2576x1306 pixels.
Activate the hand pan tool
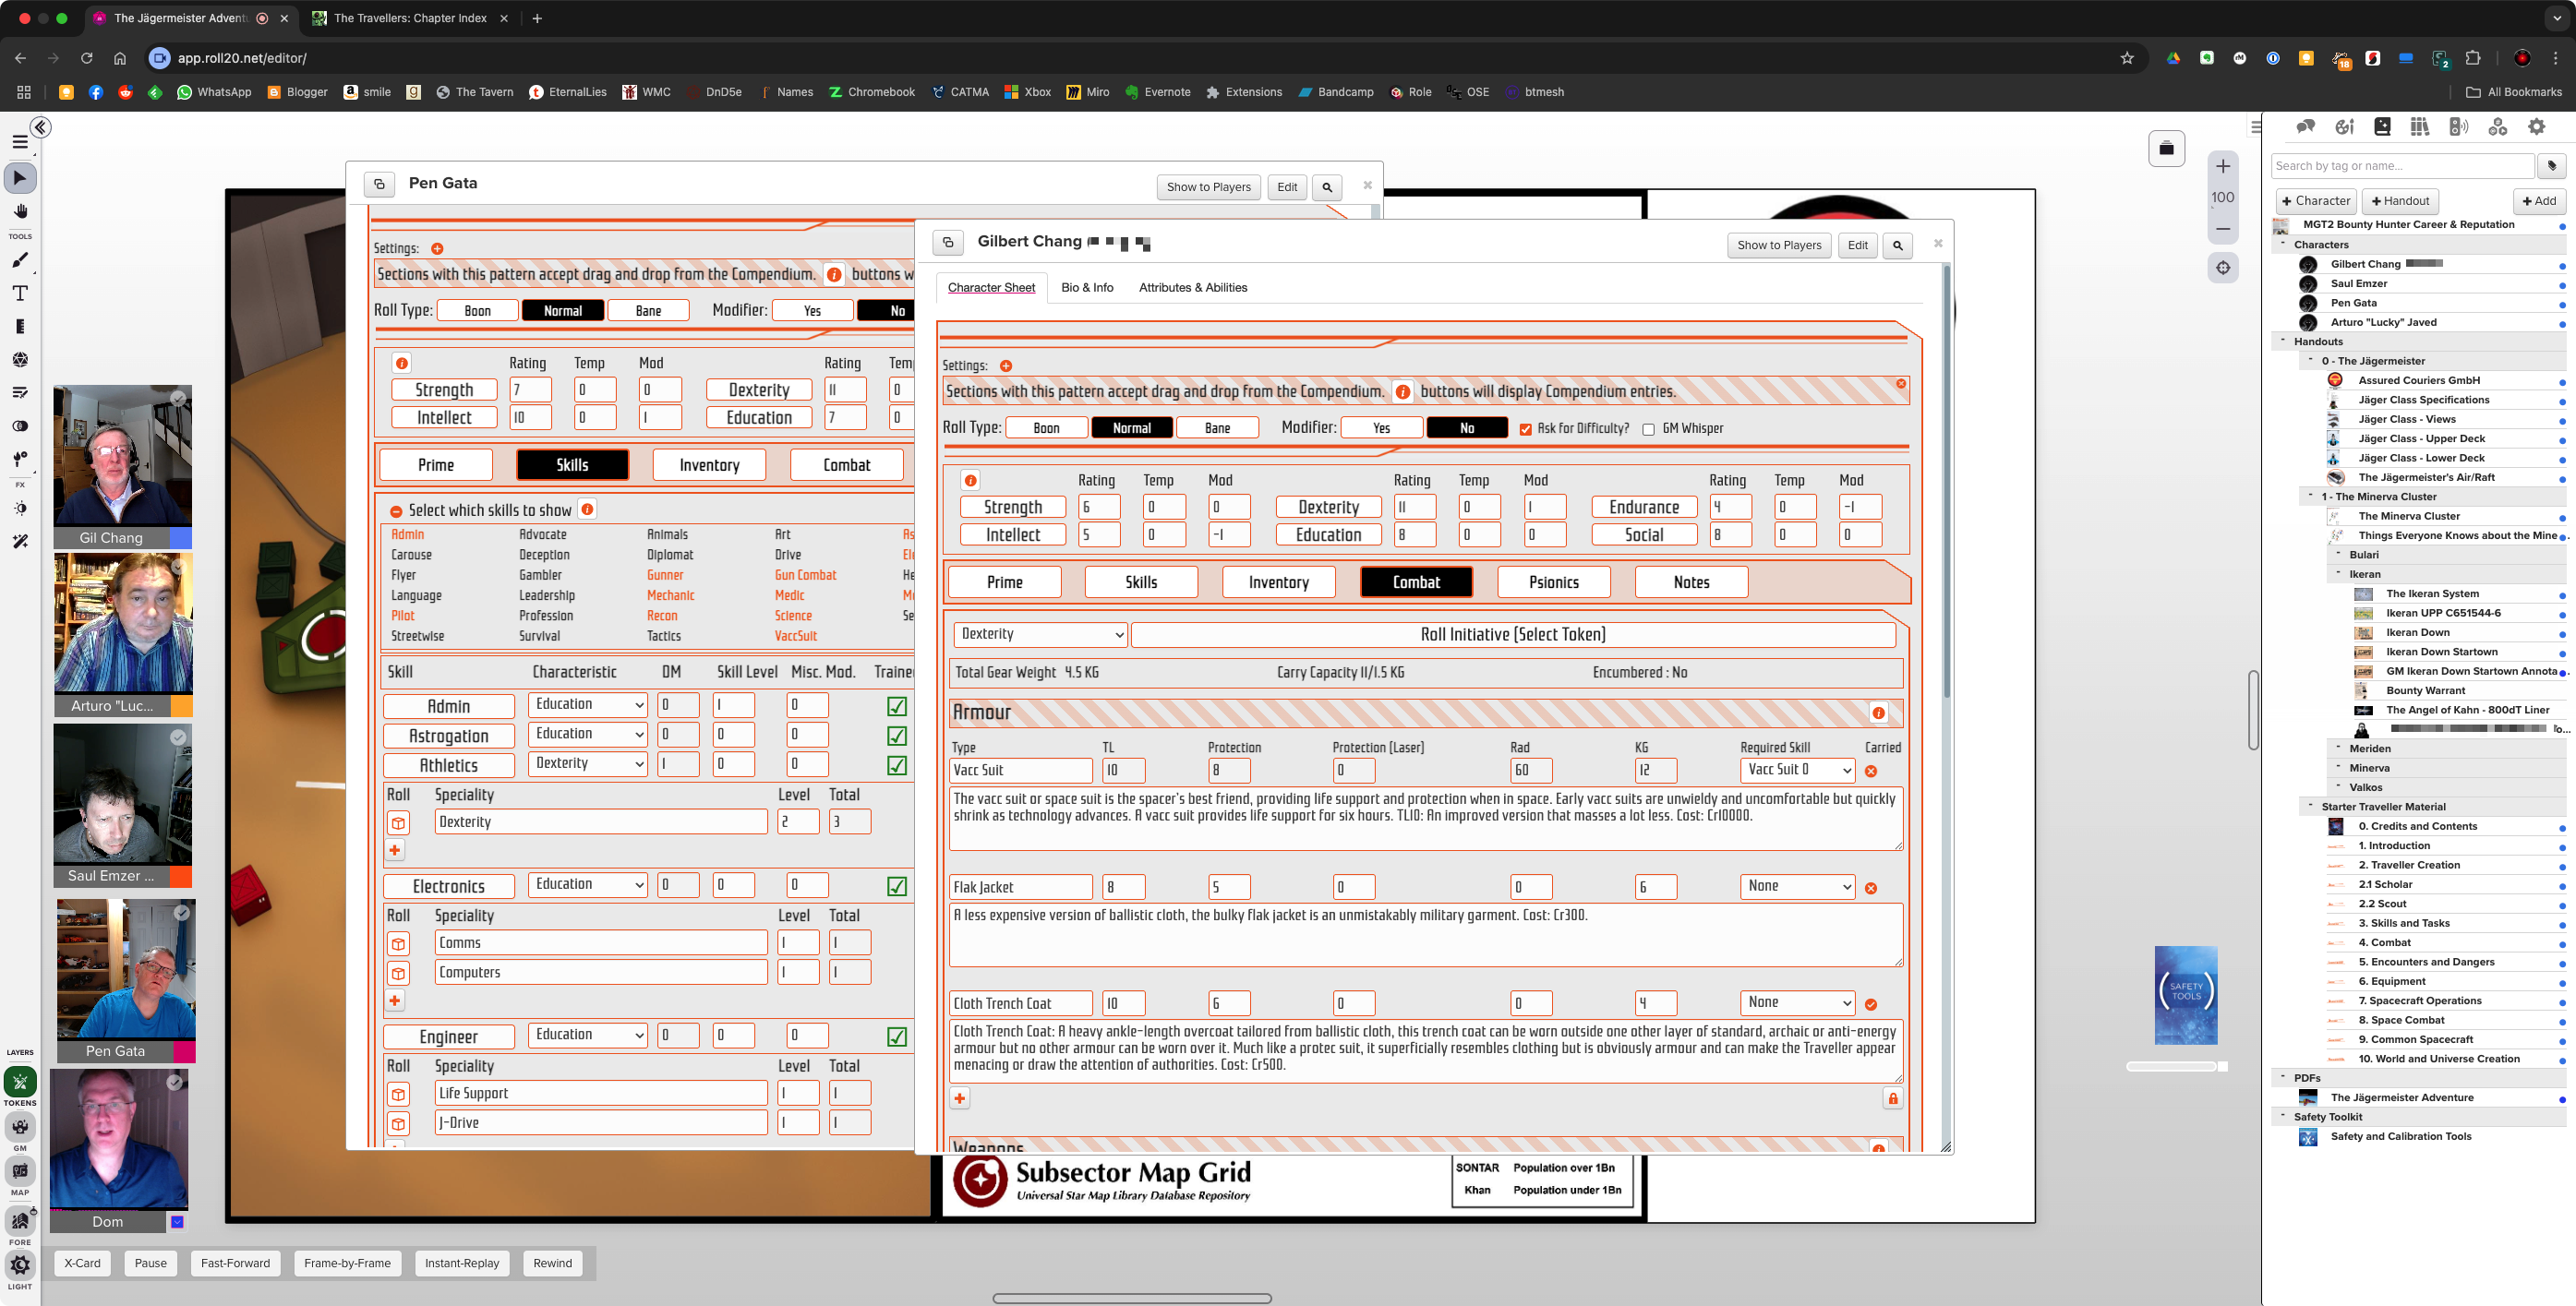point(20,212)
